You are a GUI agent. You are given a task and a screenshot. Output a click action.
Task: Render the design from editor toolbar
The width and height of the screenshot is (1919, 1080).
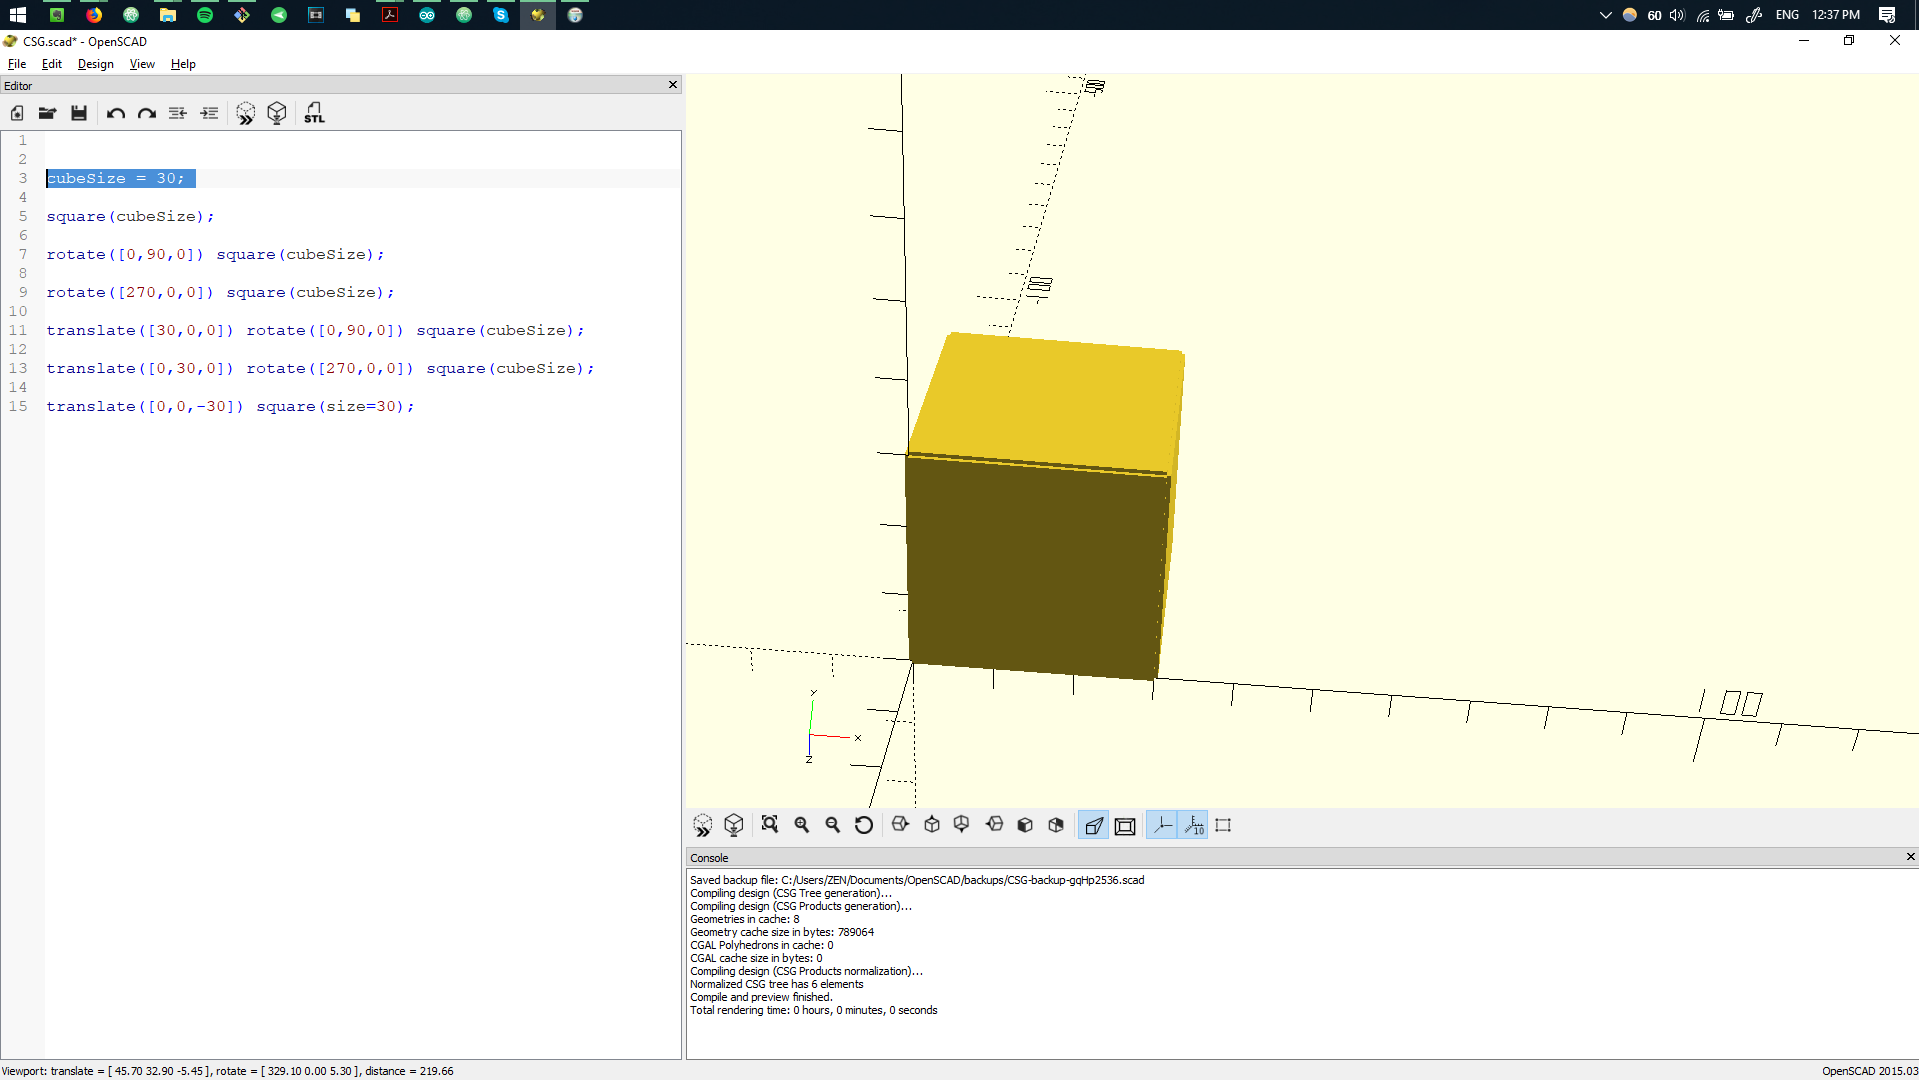point(277,113)
